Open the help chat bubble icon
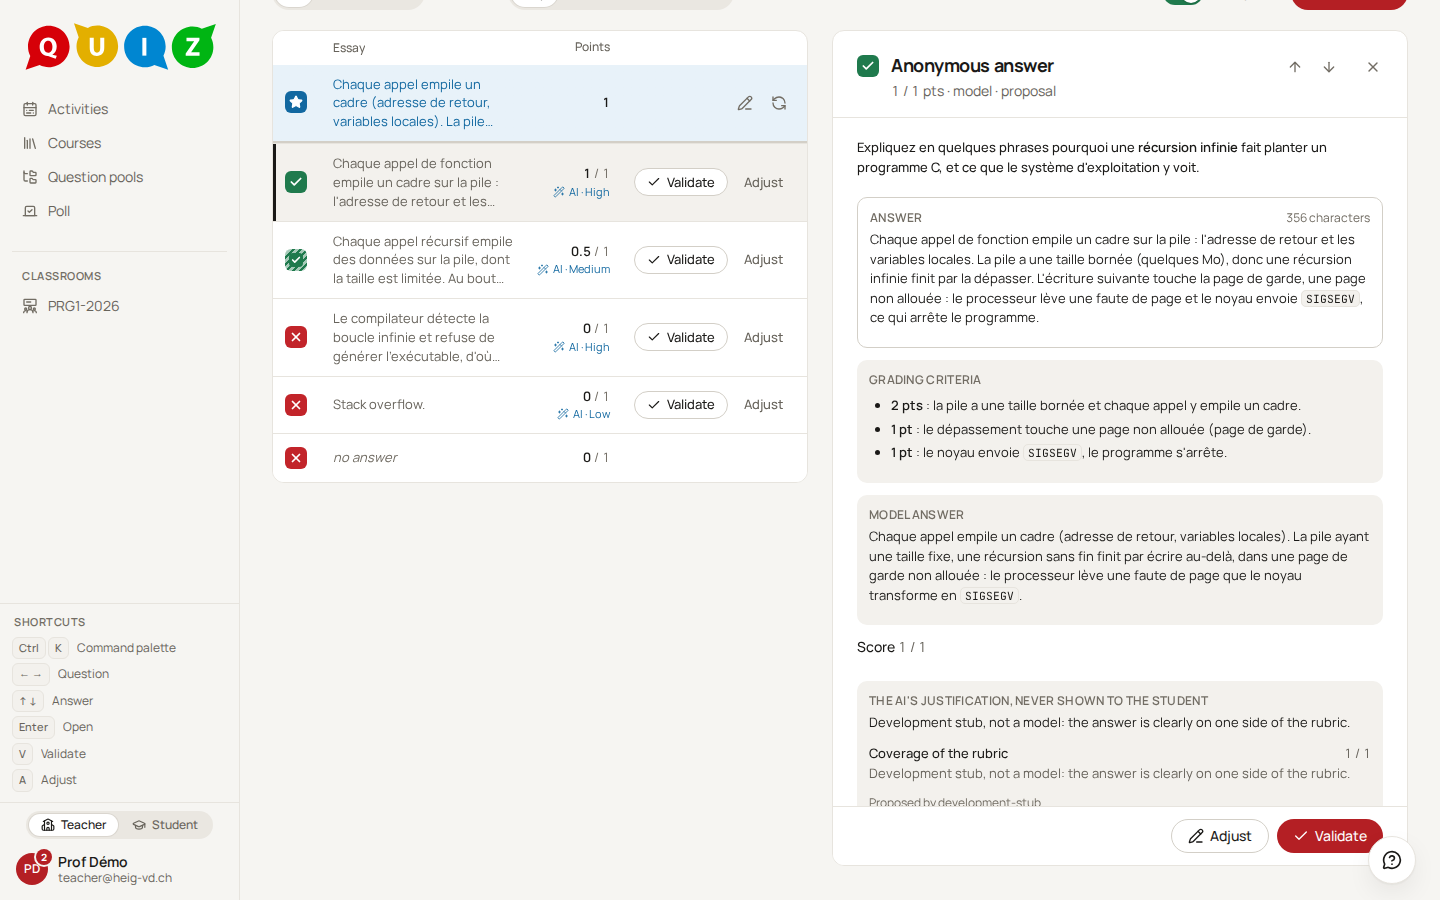 click(1392, 860)
